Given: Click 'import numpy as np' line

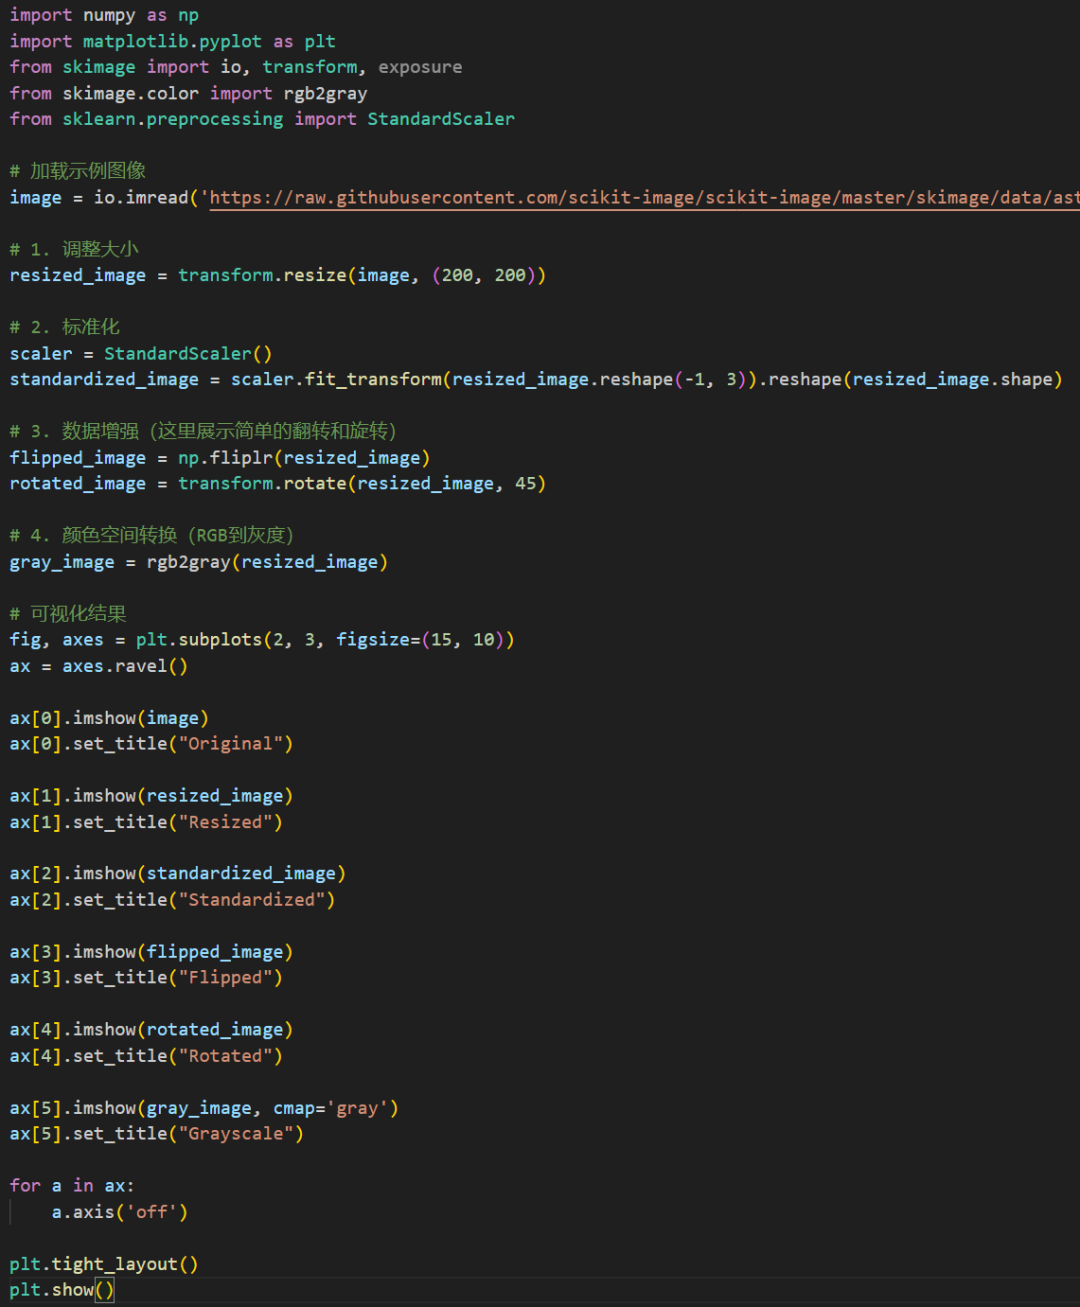Looking at the screenshot, I should [x=104, y=15].
